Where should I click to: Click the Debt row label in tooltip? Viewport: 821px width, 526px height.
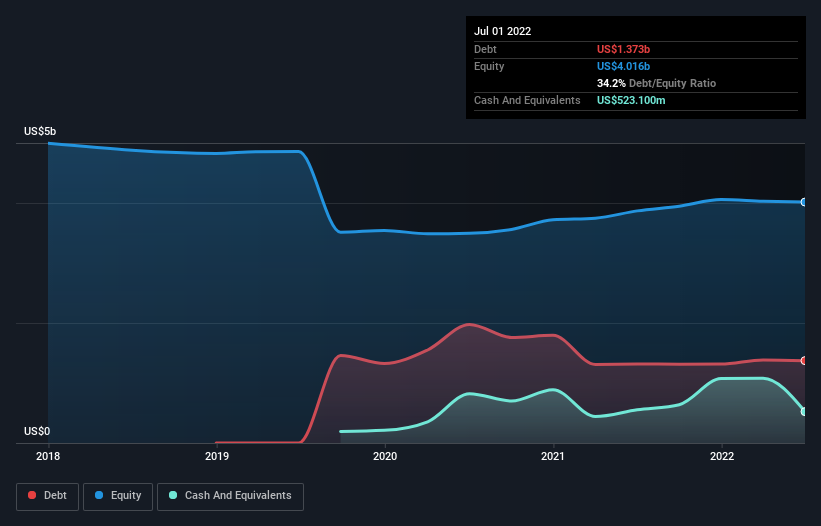(485, 49)
